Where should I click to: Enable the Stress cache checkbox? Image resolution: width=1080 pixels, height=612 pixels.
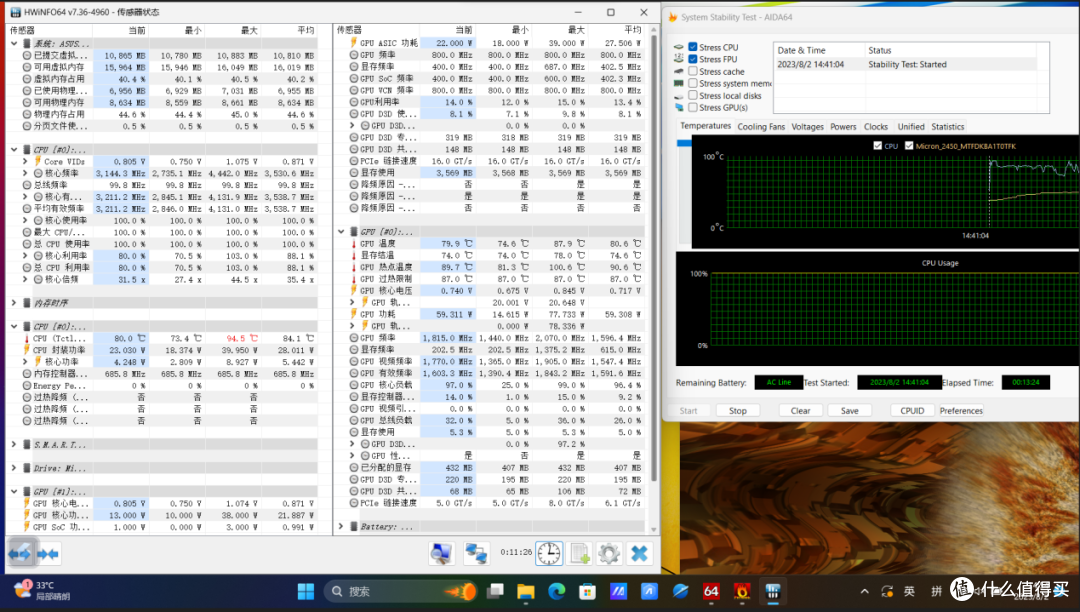pos(693,71)
